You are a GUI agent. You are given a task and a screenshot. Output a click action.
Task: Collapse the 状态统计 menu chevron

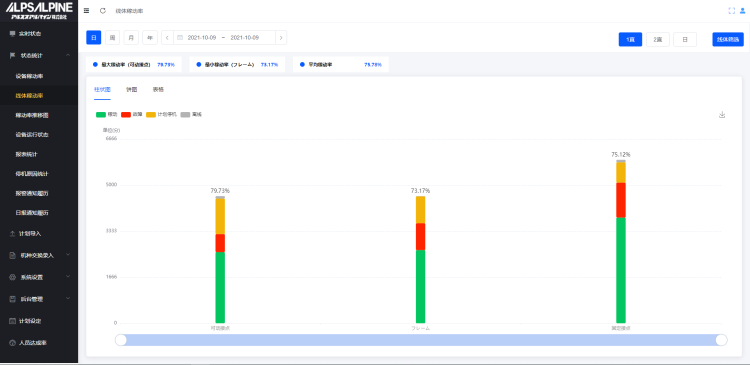(68, 55)
